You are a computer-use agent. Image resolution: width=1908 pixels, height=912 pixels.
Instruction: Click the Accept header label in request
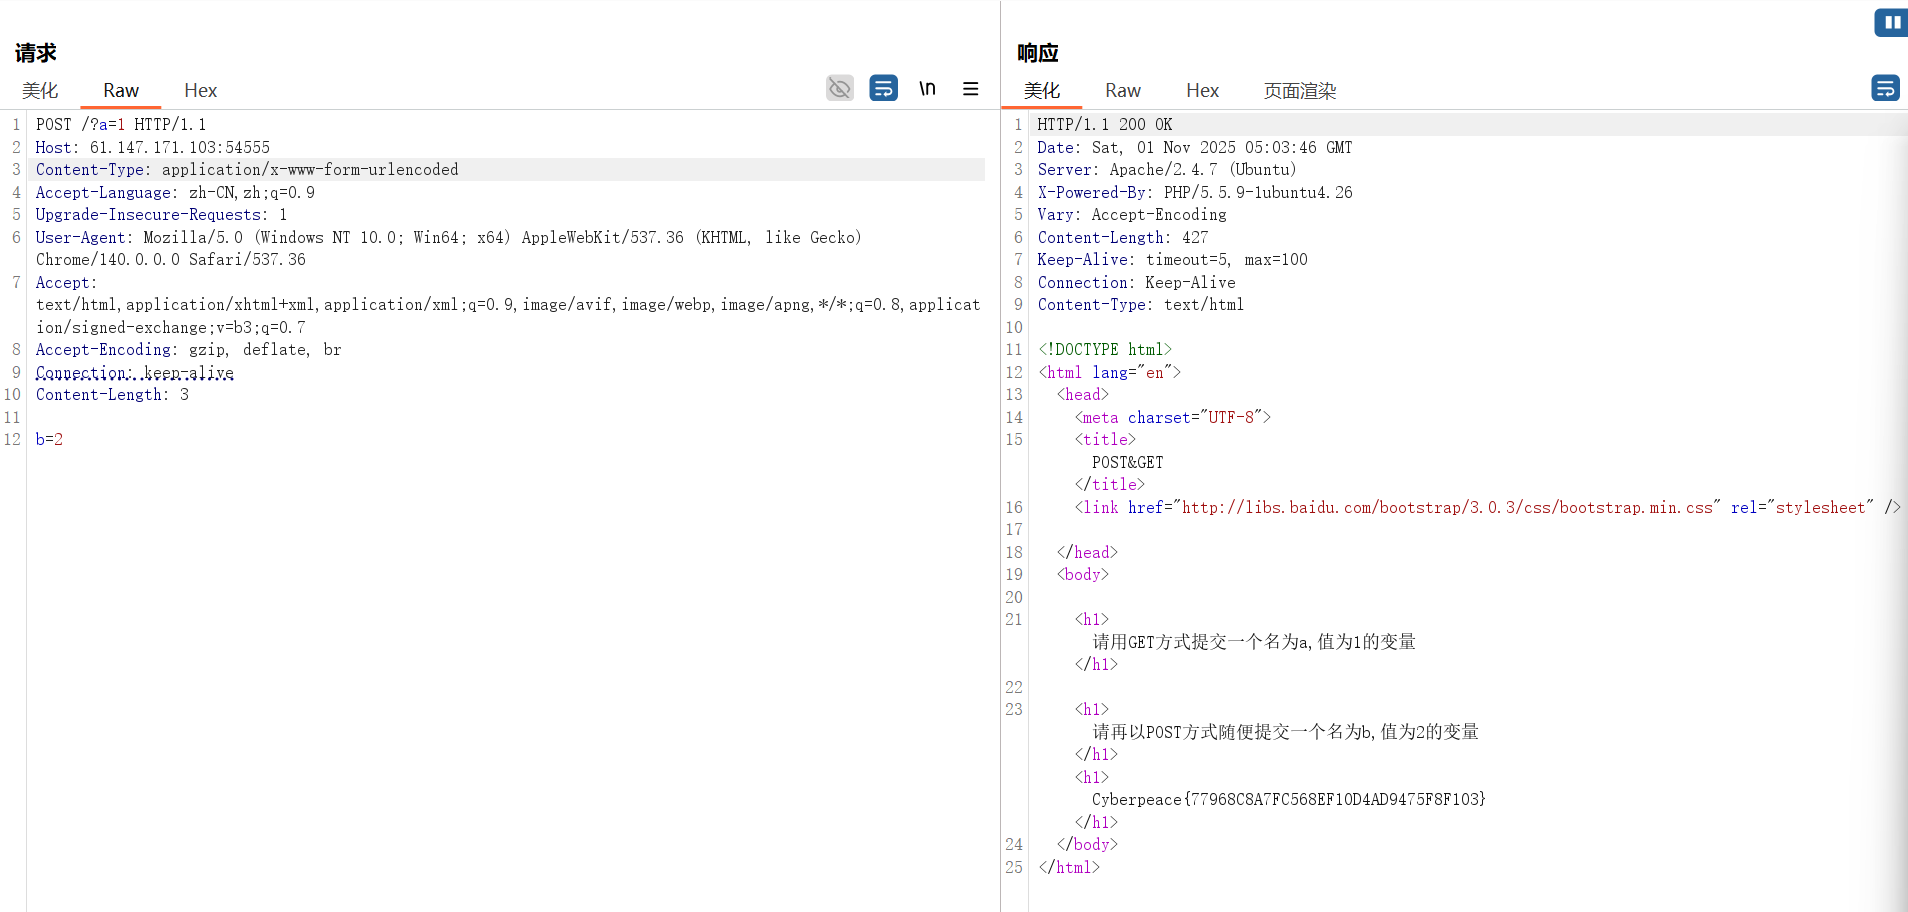pyautogui.click(x=66, y=283)
